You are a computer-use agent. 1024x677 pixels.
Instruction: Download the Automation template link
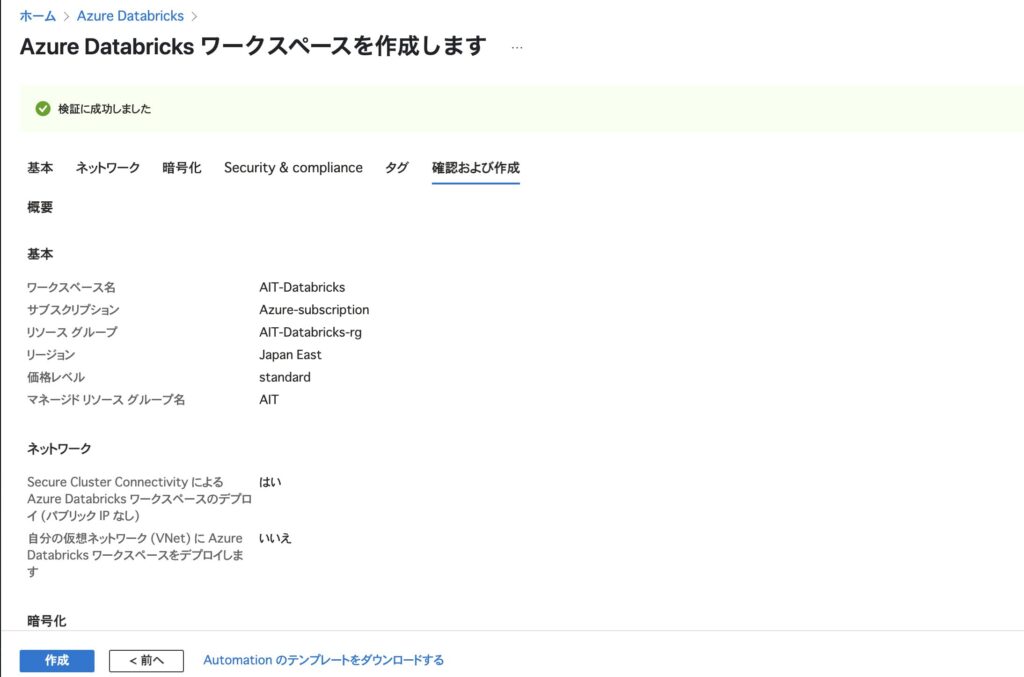[x=323, y=660]
